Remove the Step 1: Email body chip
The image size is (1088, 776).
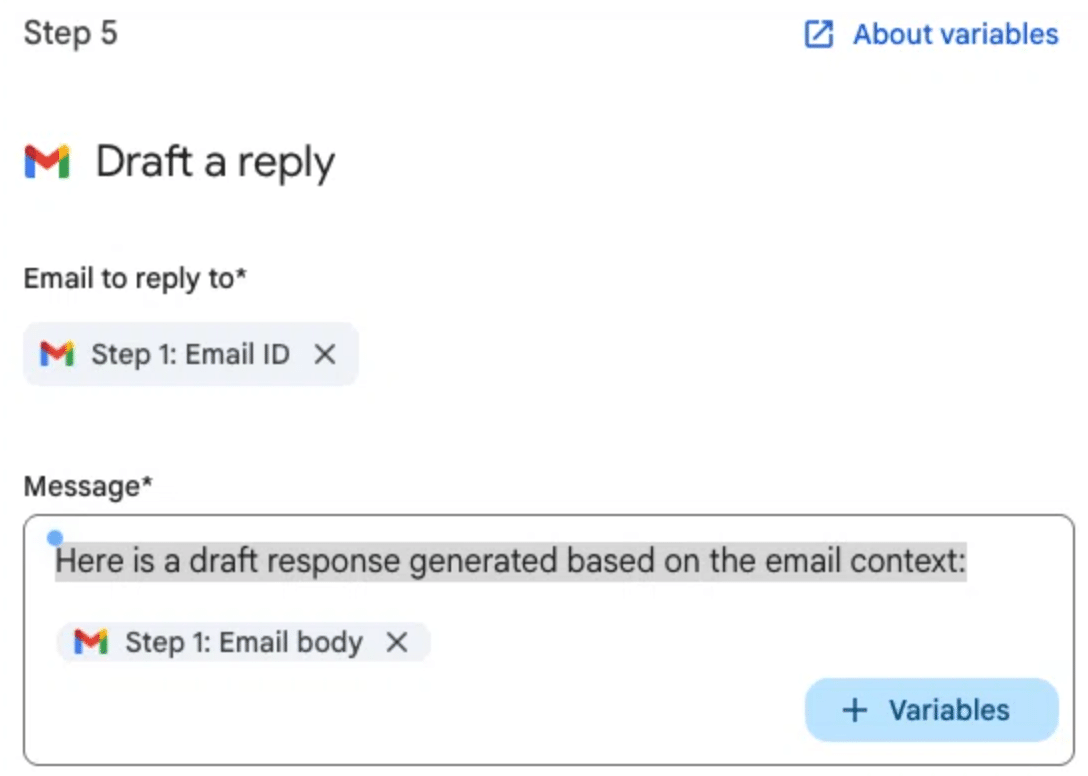[x=397, y=642]
